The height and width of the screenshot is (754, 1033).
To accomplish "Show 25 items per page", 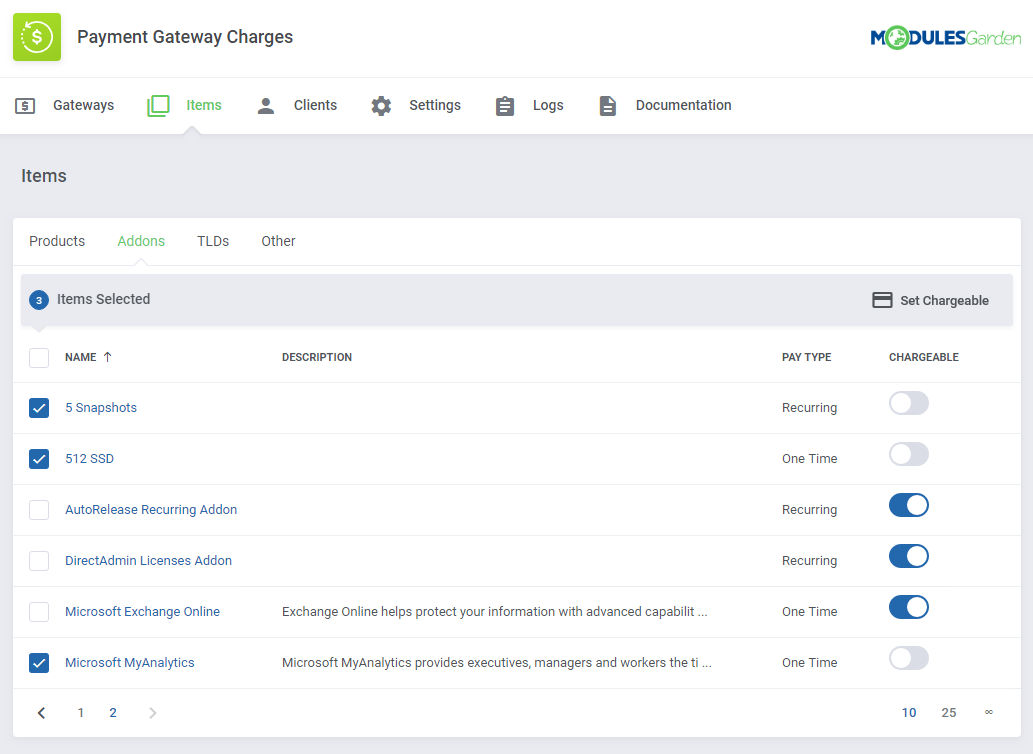I will tap(948, 713).
